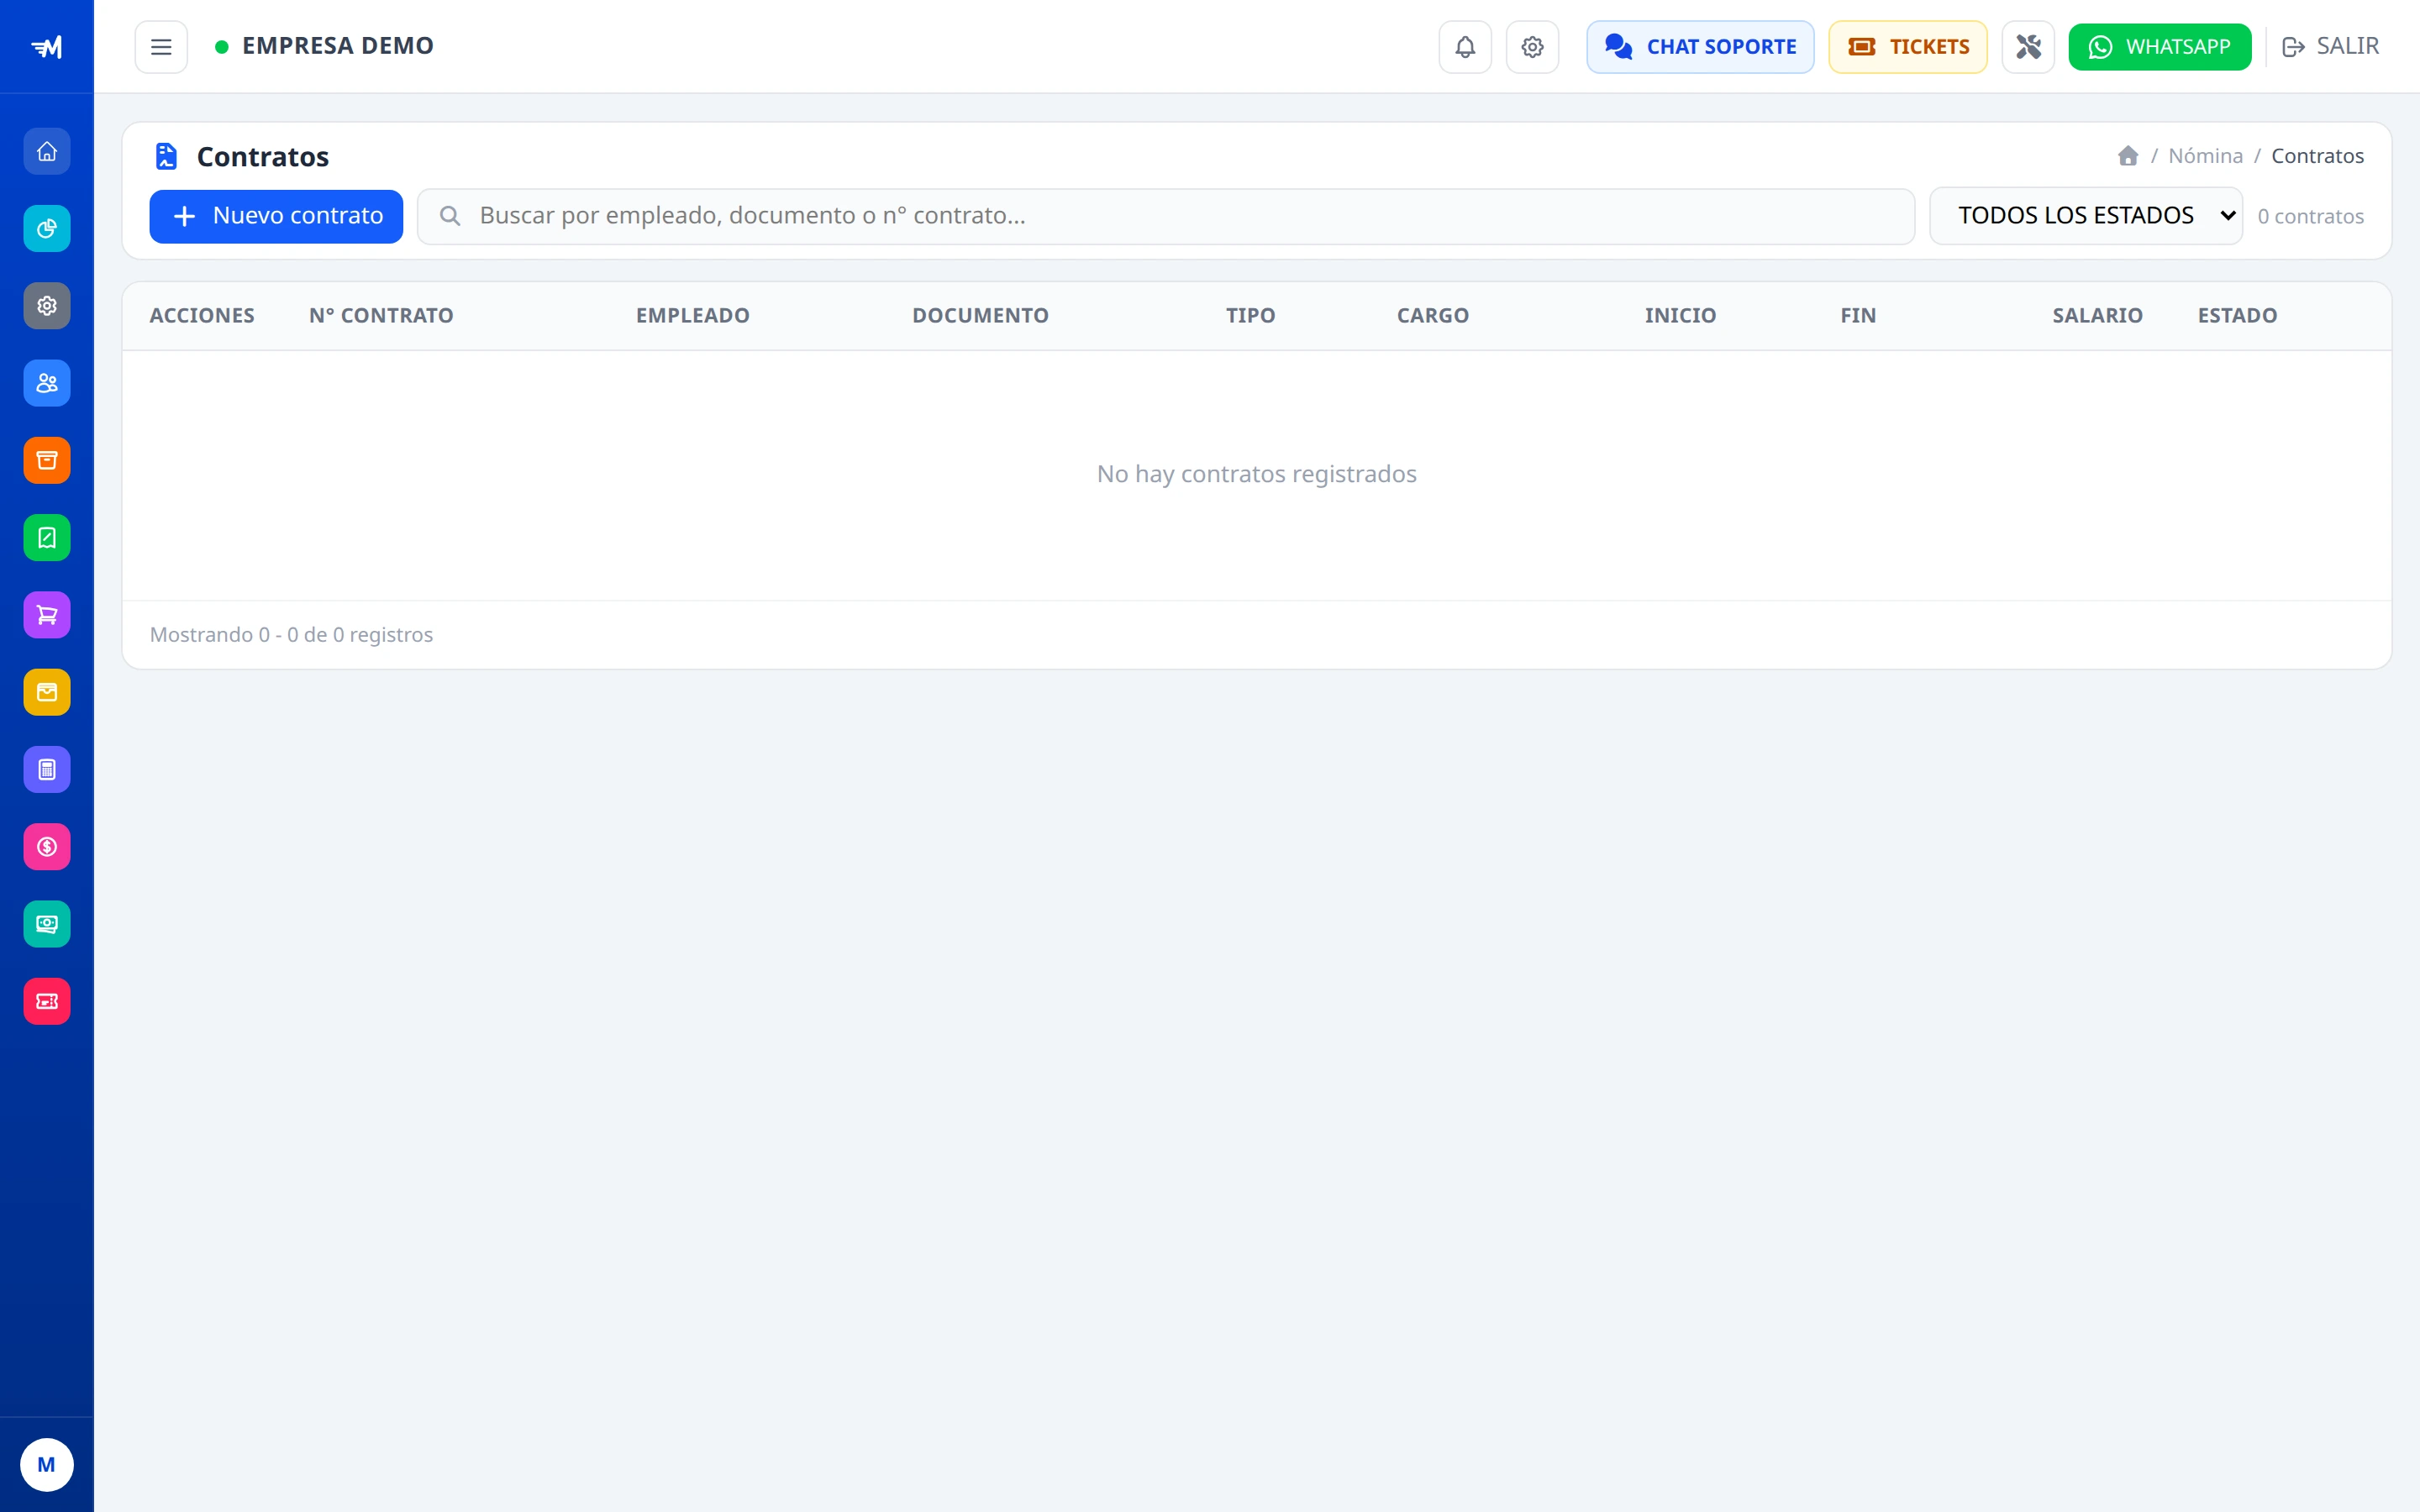
Task: Expand the Todos los estados dropdown
Action: tap(2086, 216)
